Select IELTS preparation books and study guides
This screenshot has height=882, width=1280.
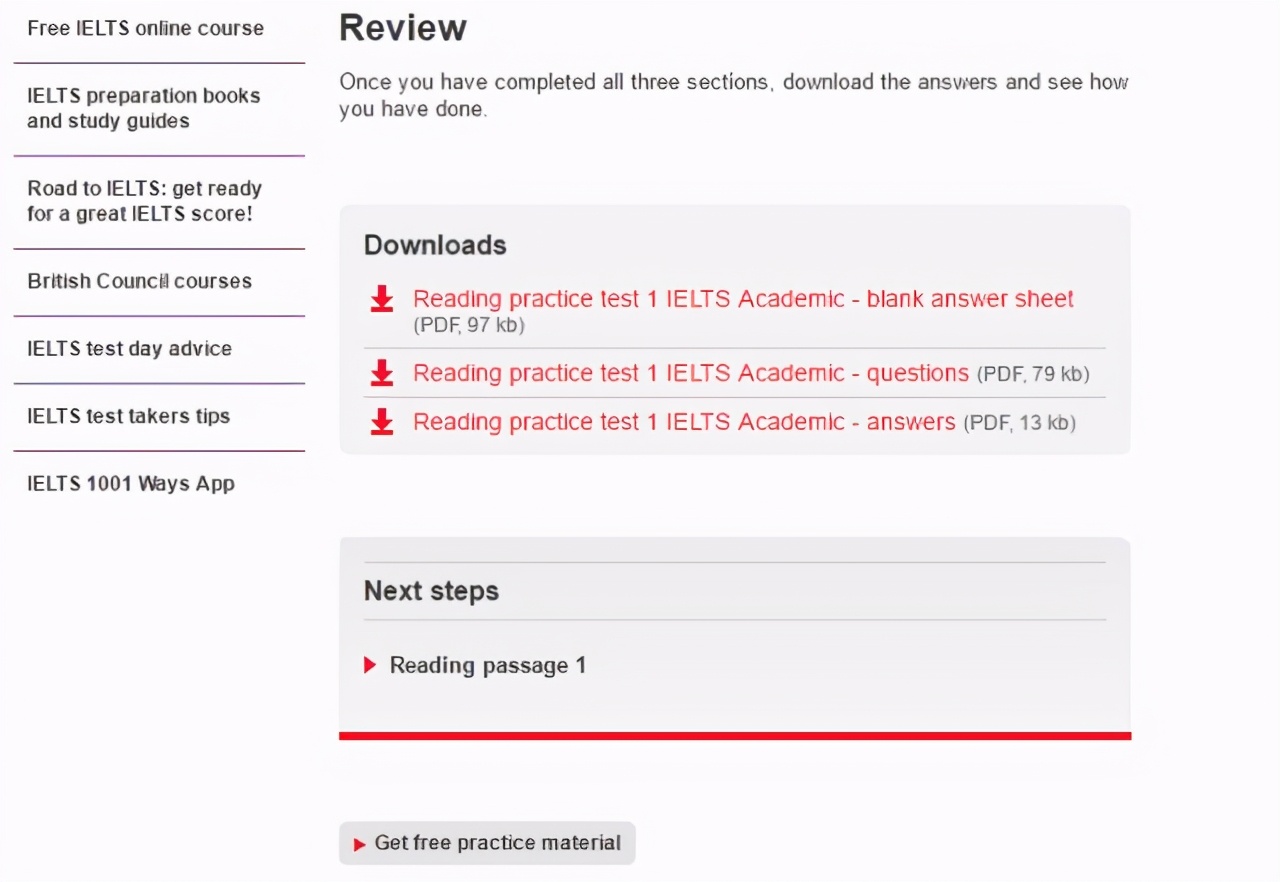pos(143,108)
